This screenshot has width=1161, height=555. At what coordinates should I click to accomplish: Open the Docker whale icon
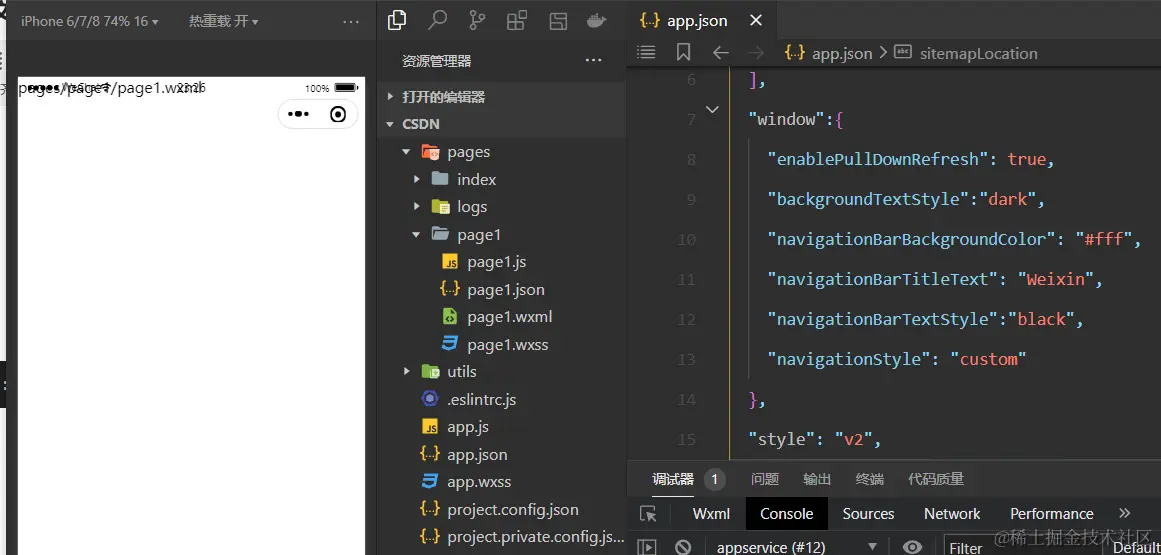(x=597, y=21)
